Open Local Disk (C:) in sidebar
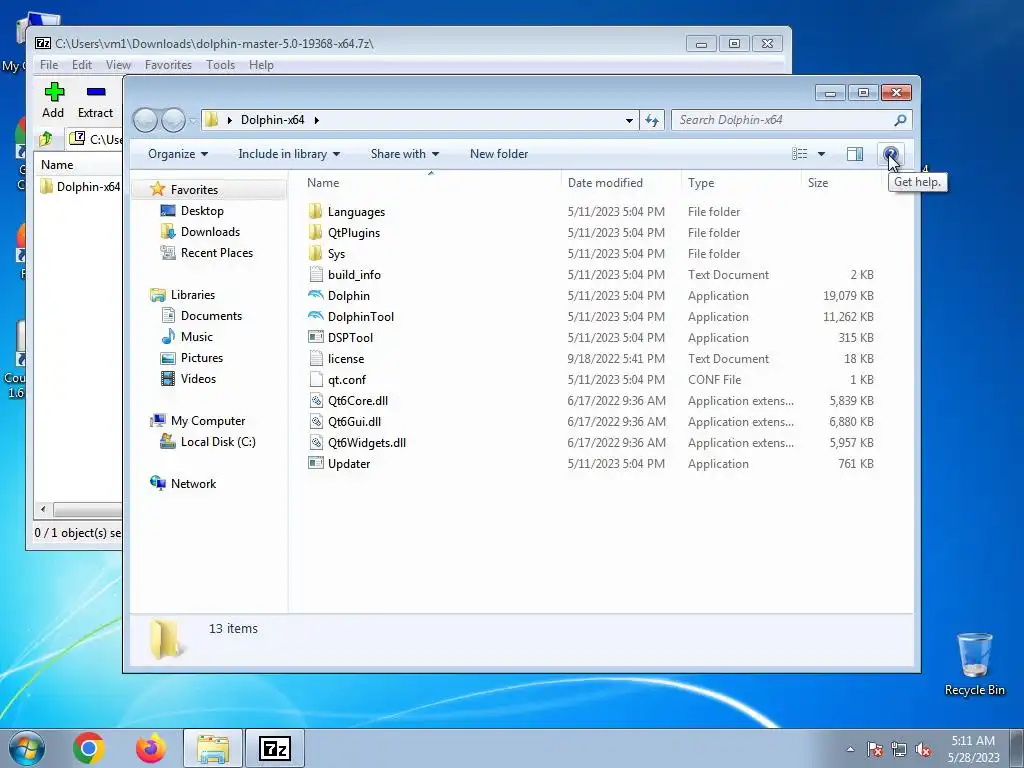The image size is (1024, 768). tap(217, 441)
